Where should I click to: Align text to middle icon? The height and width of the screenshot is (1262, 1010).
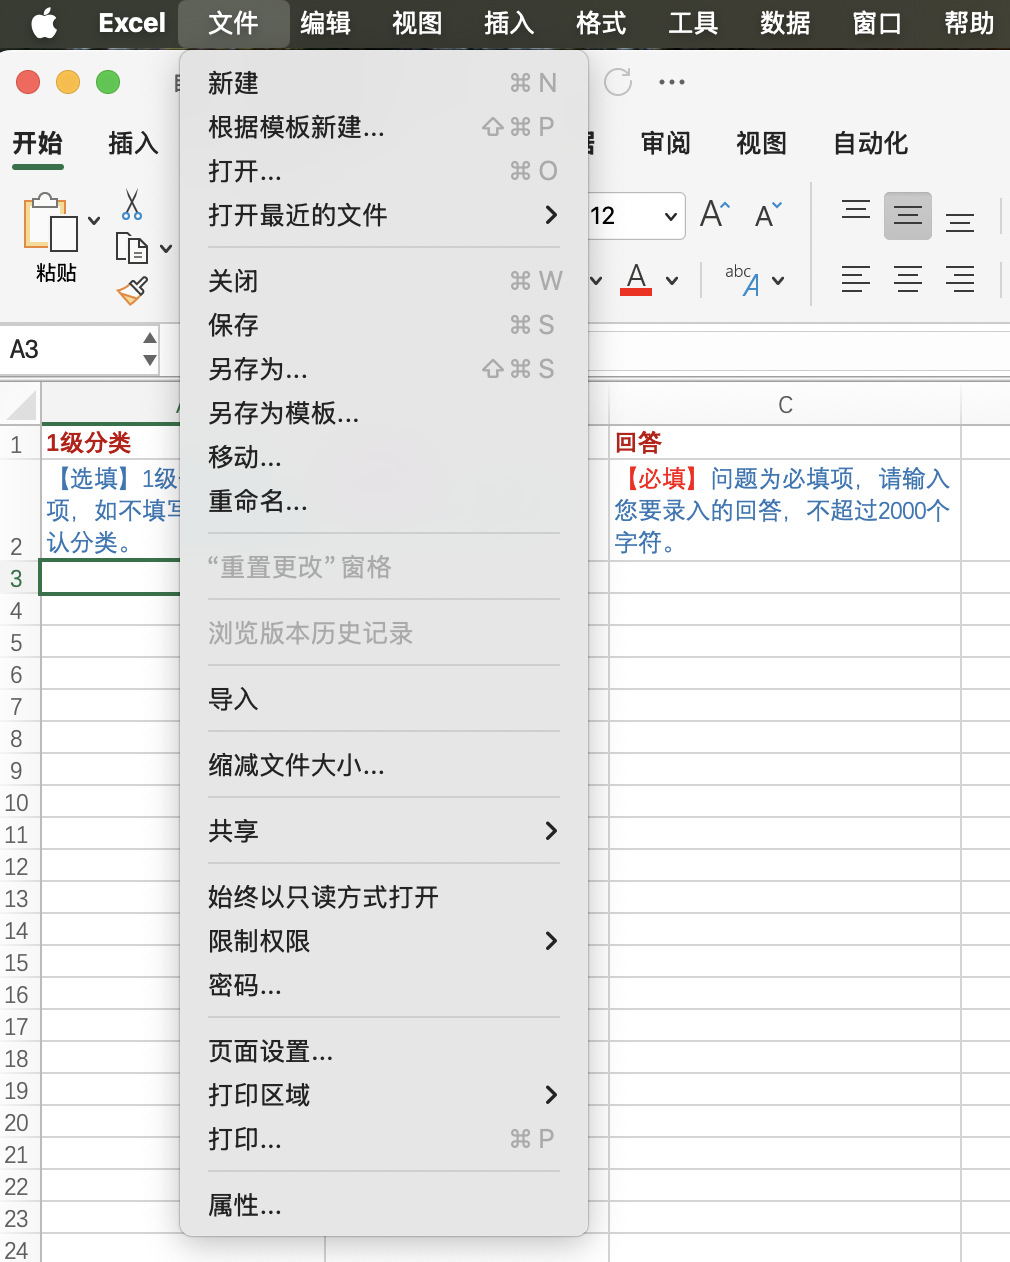pyautogui.click(x=908, y=215)
